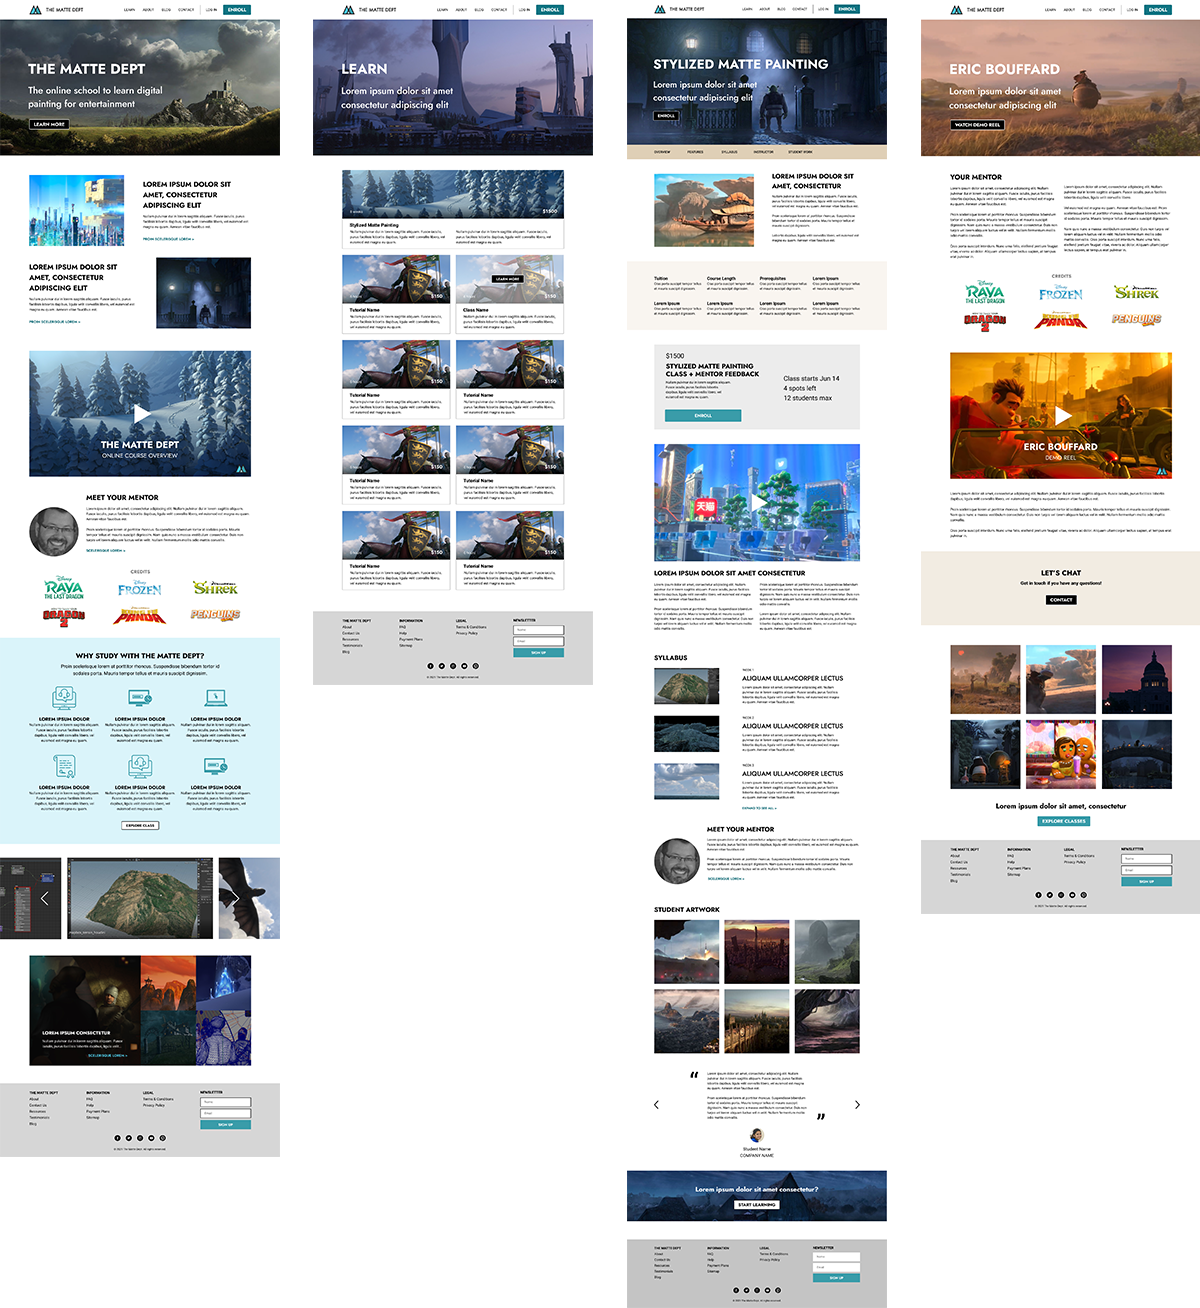Open a student artwork thumbnail
Viewport: 1200px width, 1308px height.
[687, 951]
